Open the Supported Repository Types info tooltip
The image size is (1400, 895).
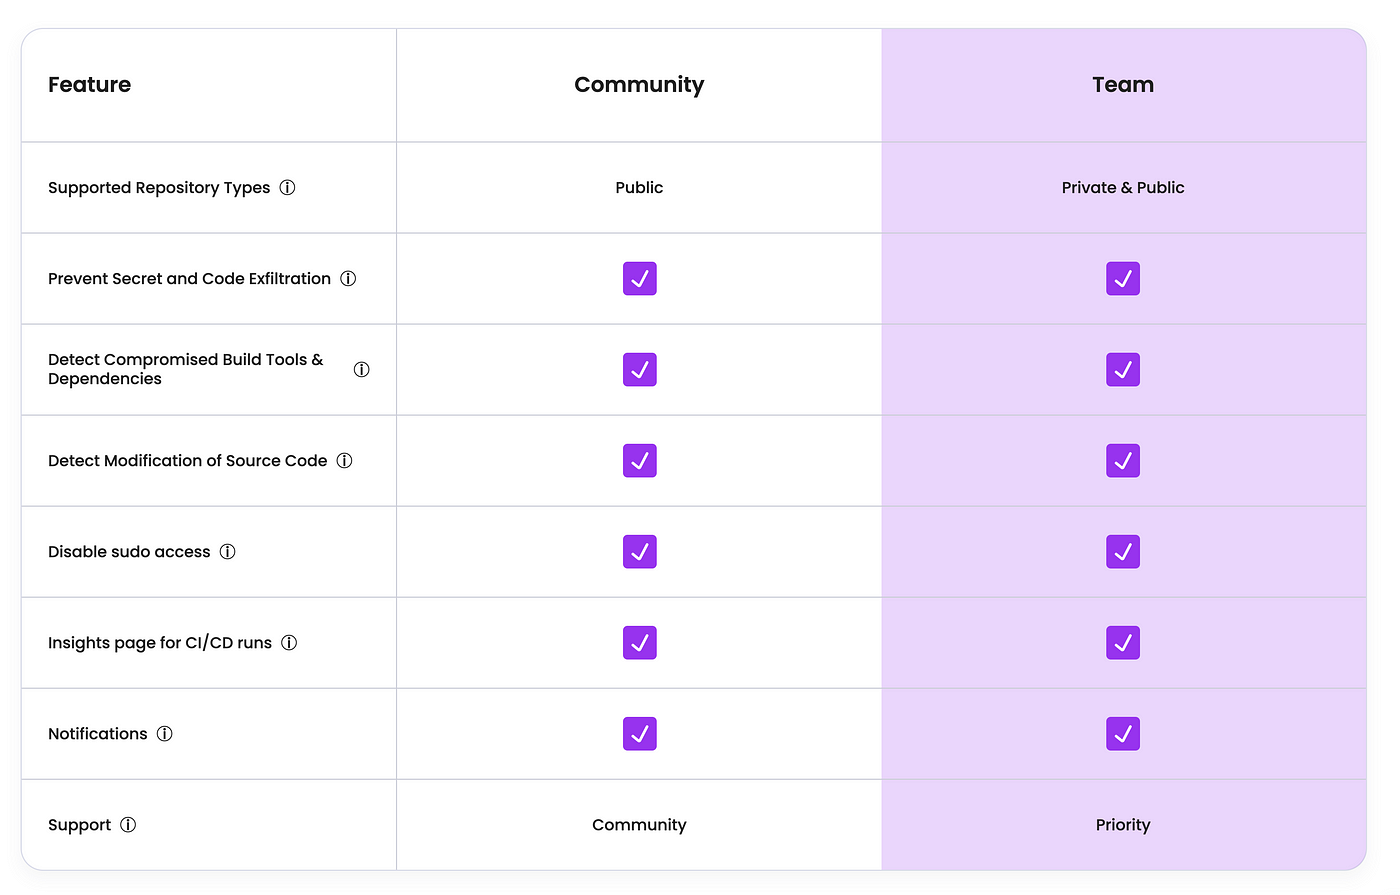pos(288,187)
